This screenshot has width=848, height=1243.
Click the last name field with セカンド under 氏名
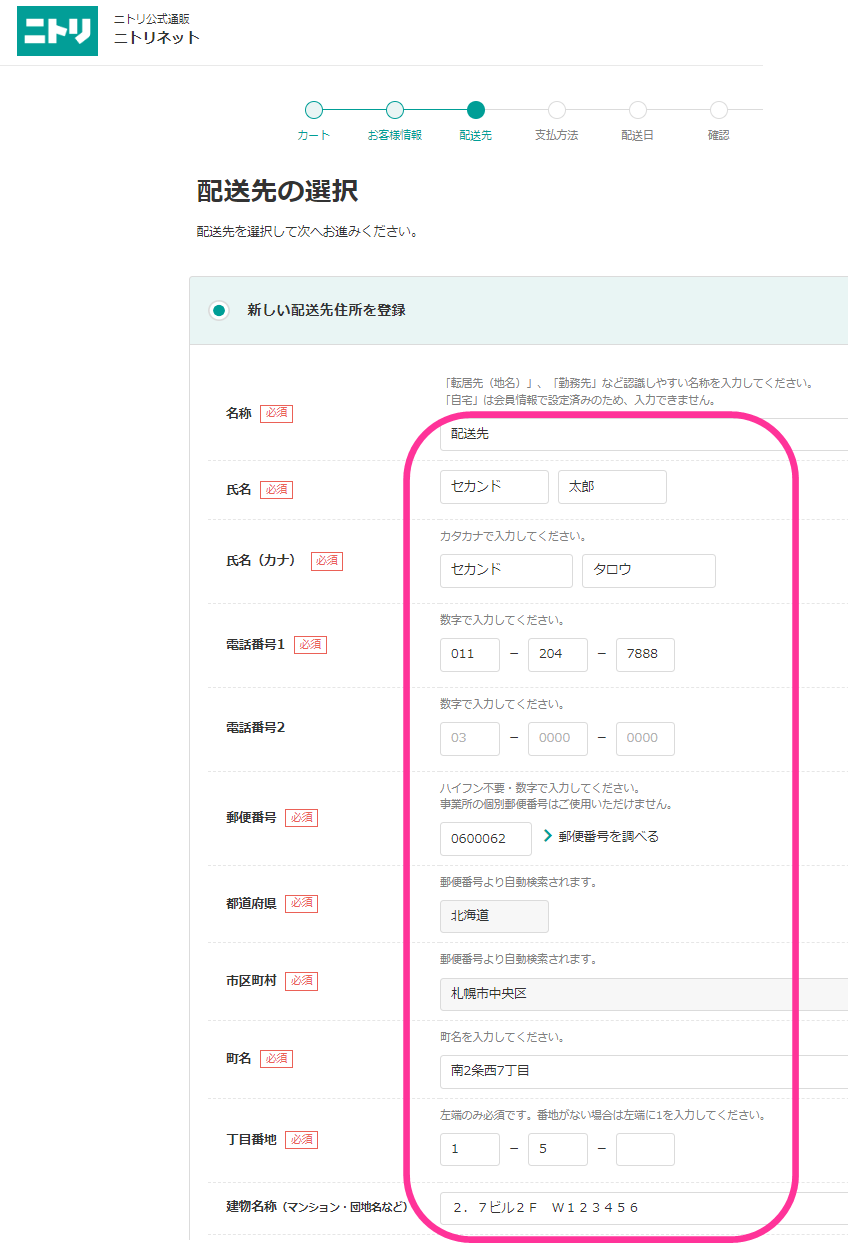click(x=494, y=487)
